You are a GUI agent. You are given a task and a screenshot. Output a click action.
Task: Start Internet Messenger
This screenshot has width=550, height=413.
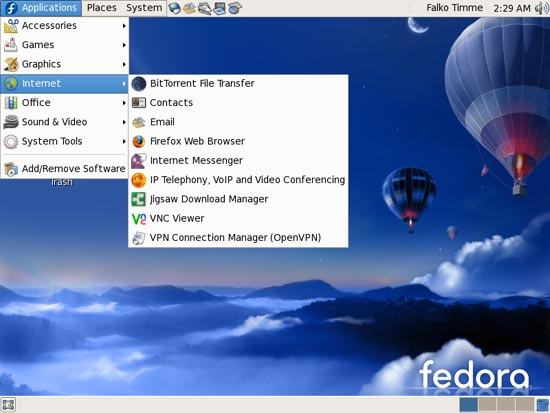(239, 161)
